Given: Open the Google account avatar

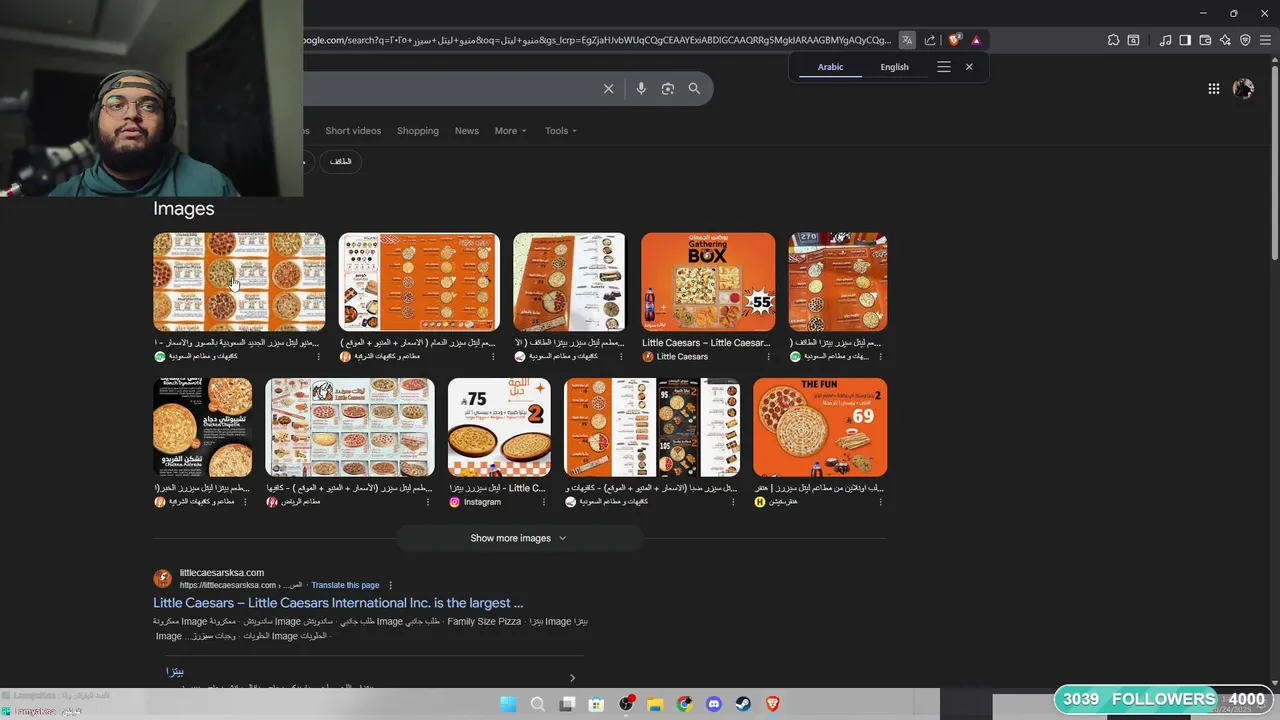Looking at the screenshot, I should (x=1243, y=89).
